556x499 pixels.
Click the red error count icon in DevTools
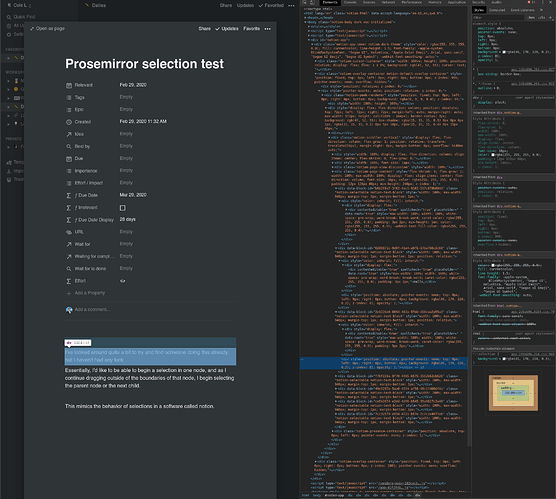pyautogui.click(x=529, y=2)
